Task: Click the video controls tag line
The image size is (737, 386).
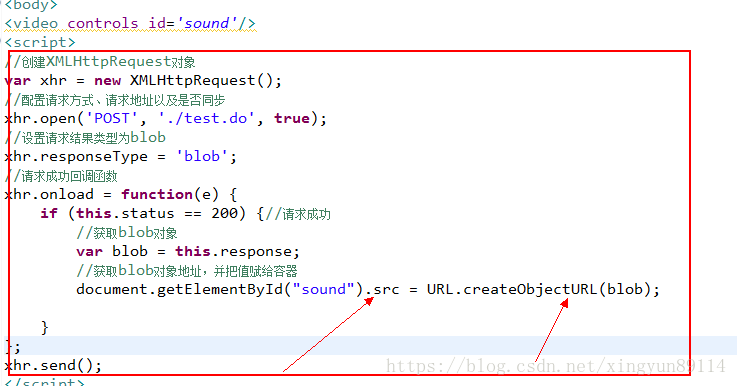Action: [x=130, y=23]
